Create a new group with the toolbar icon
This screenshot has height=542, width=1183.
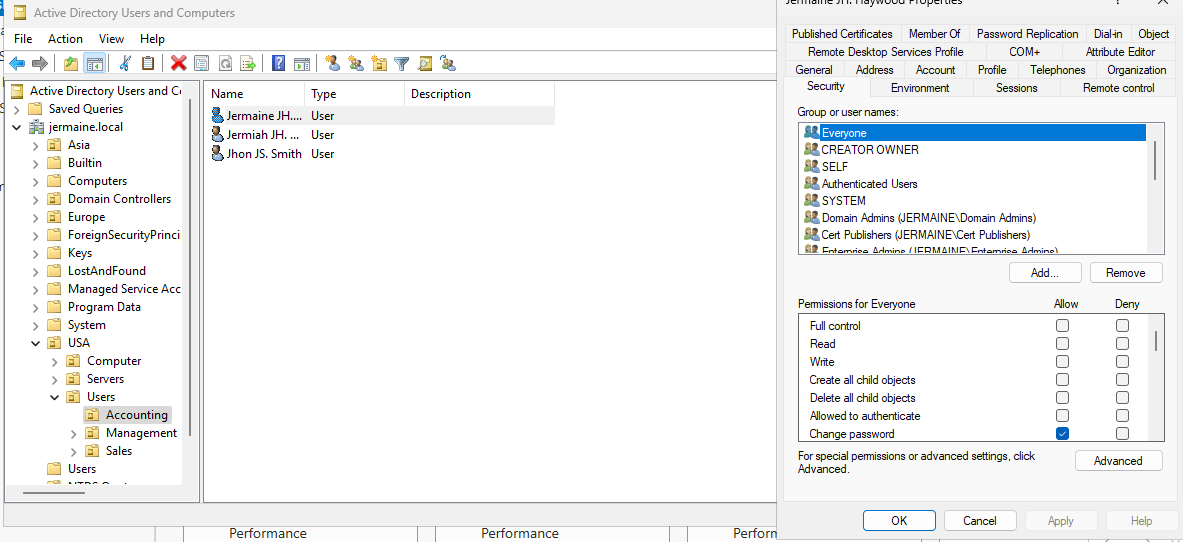coord(356,63)
